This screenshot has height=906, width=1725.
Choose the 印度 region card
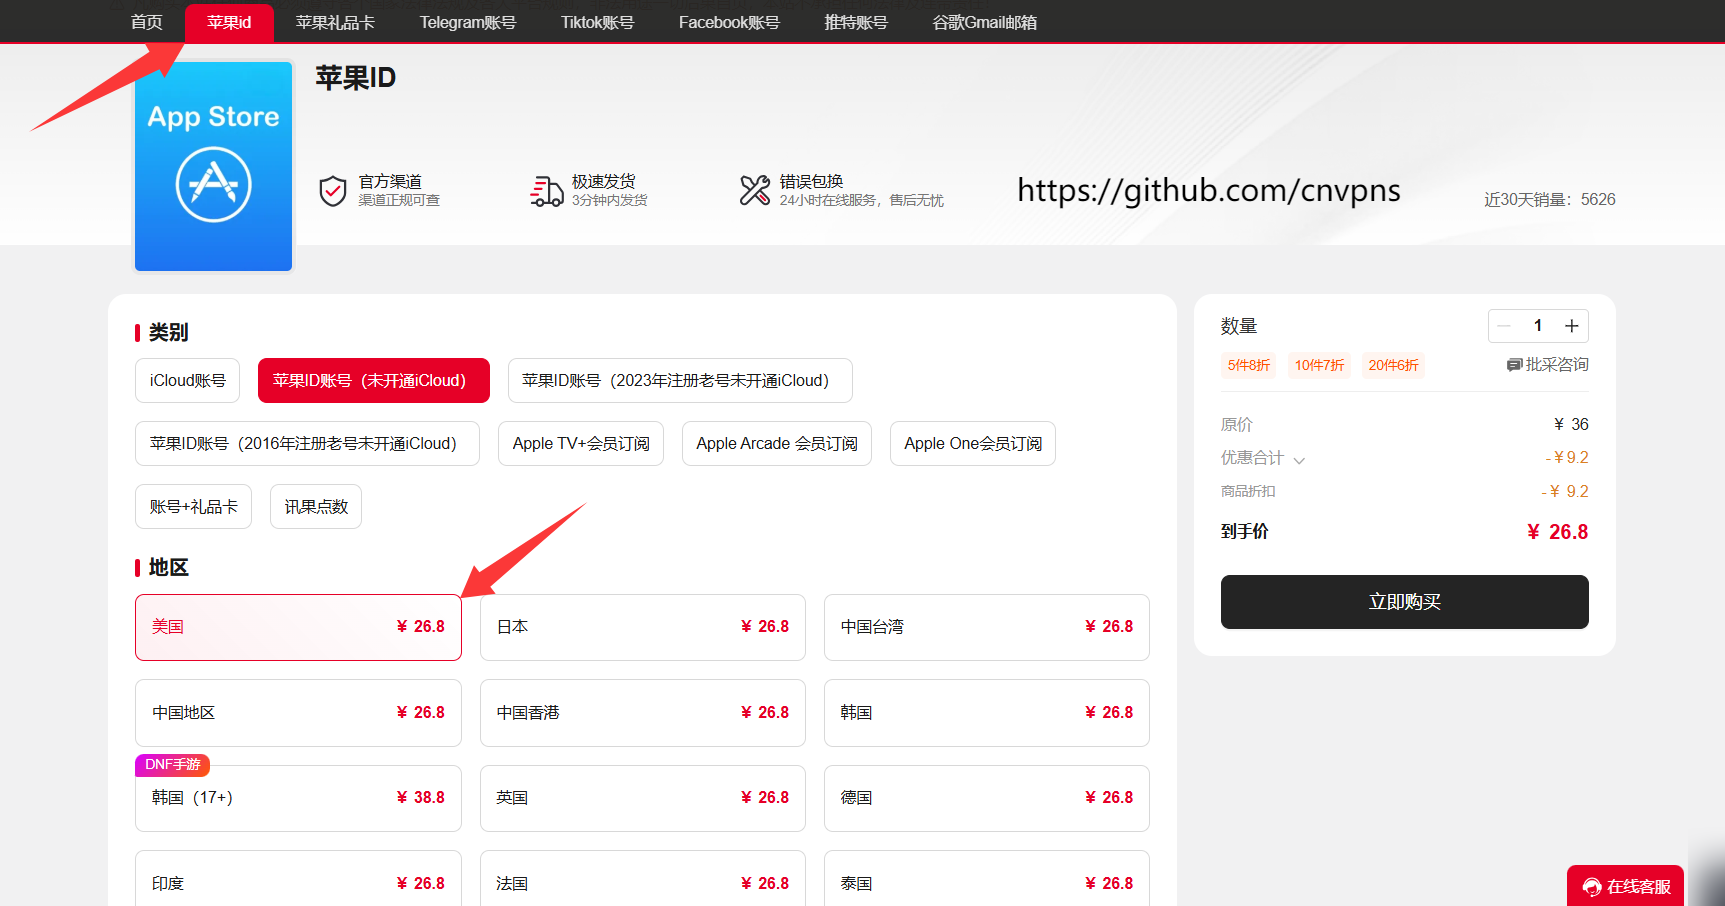pos(298,879)
